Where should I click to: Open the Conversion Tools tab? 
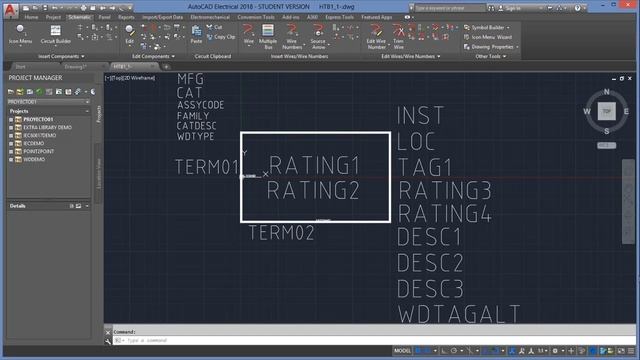(256, 17)
